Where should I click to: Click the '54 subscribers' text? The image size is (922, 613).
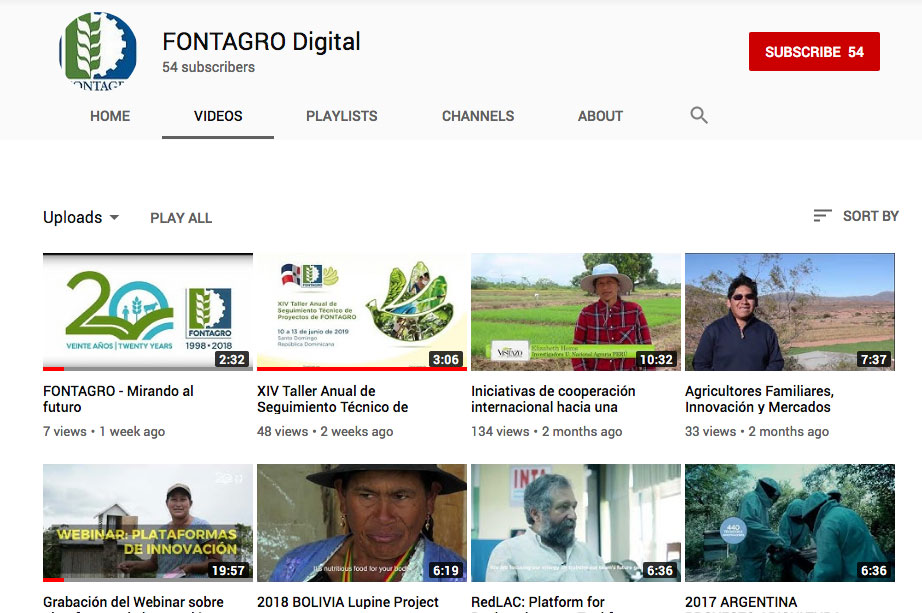(208, 67)
